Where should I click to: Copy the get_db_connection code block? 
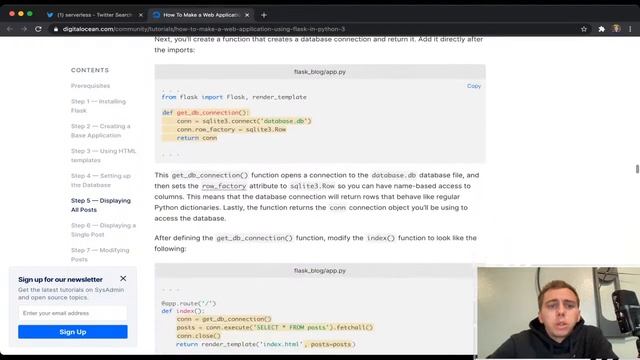coord(474,86)
